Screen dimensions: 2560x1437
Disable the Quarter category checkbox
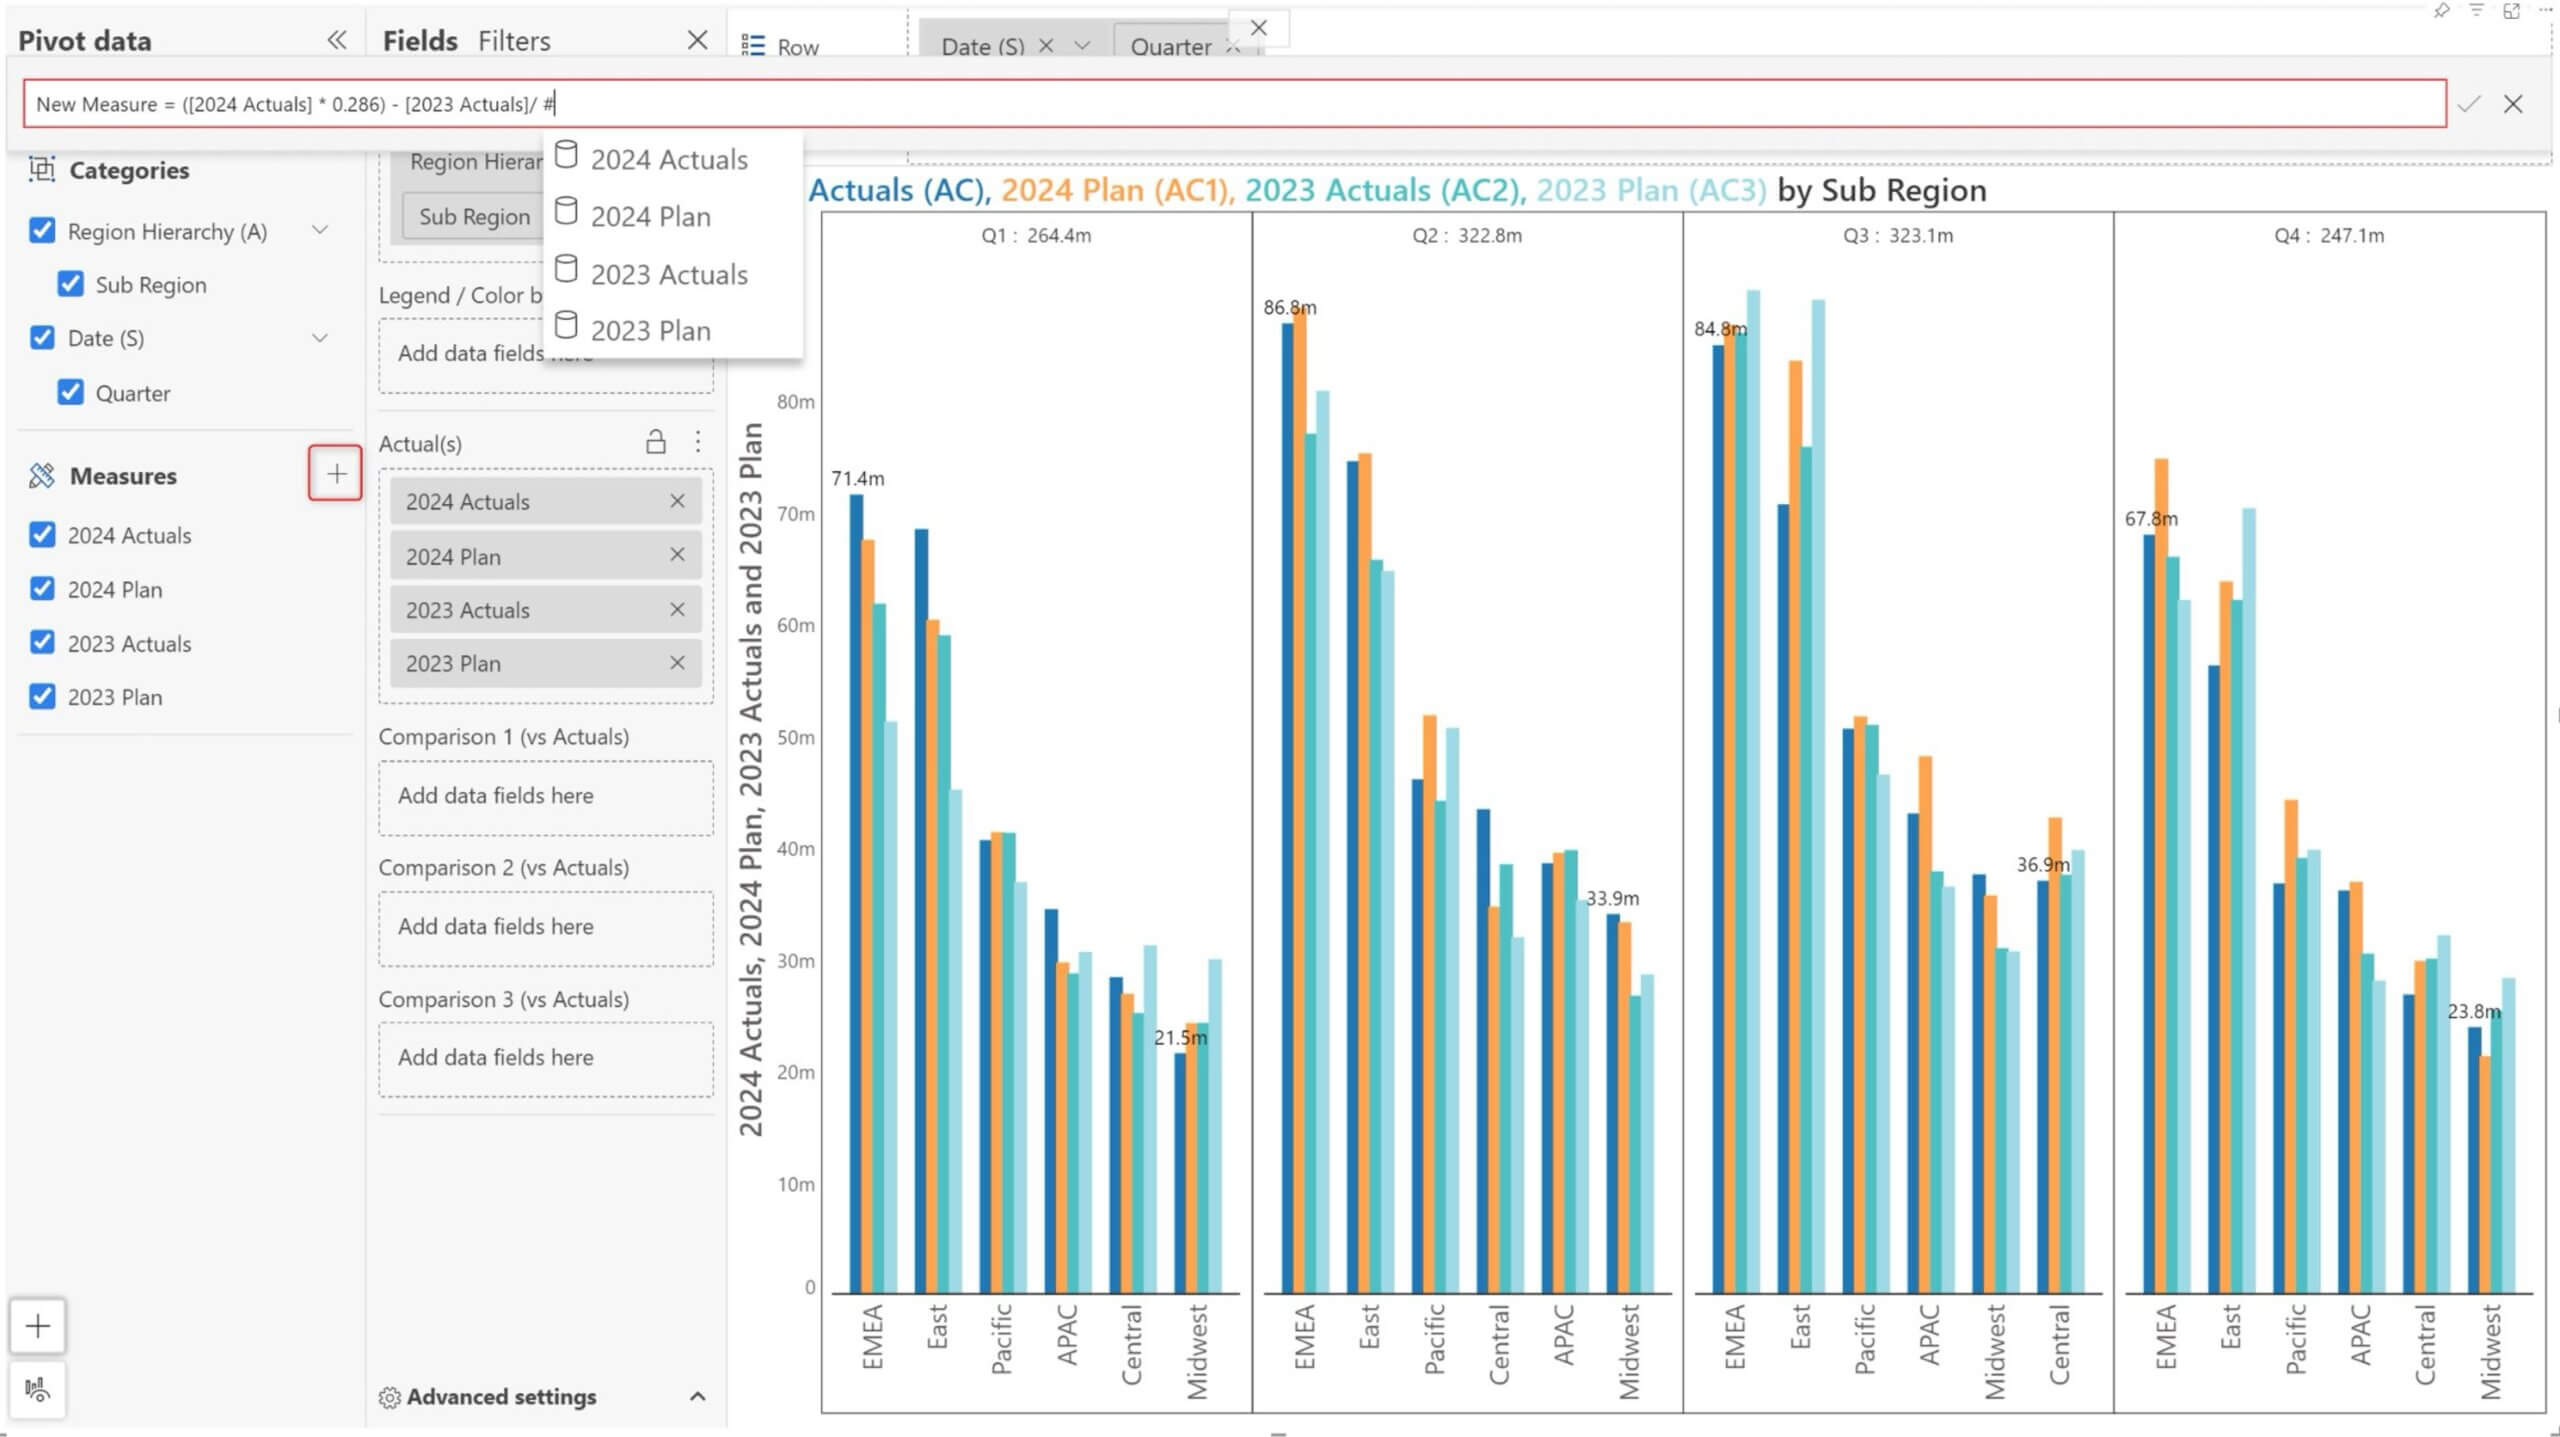(70, 392)
